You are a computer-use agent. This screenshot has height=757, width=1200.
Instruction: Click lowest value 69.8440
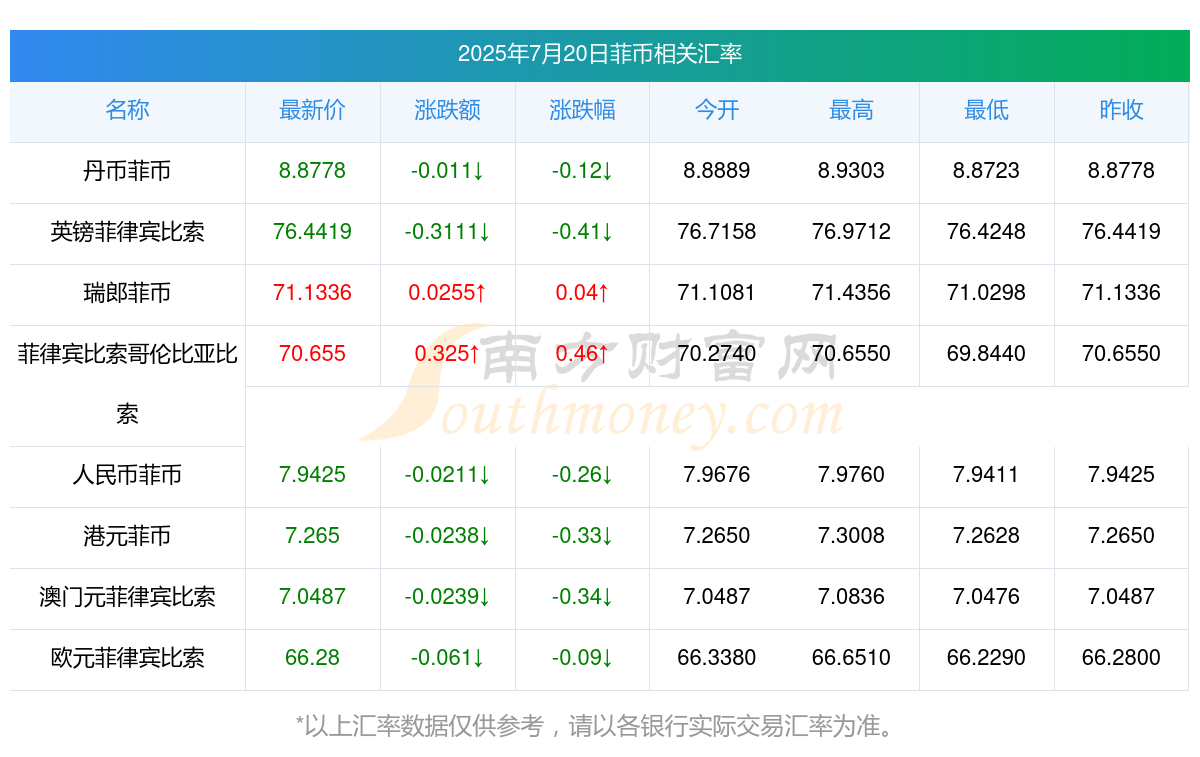pos(986,354)
